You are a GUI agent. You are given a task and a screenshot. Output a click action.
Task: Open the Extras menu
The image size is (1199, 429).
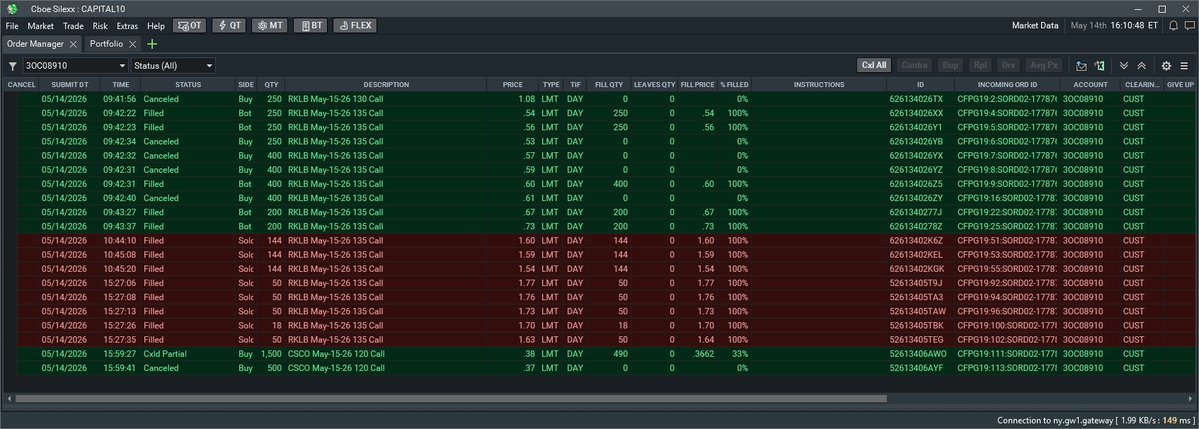tap(127, 25)
